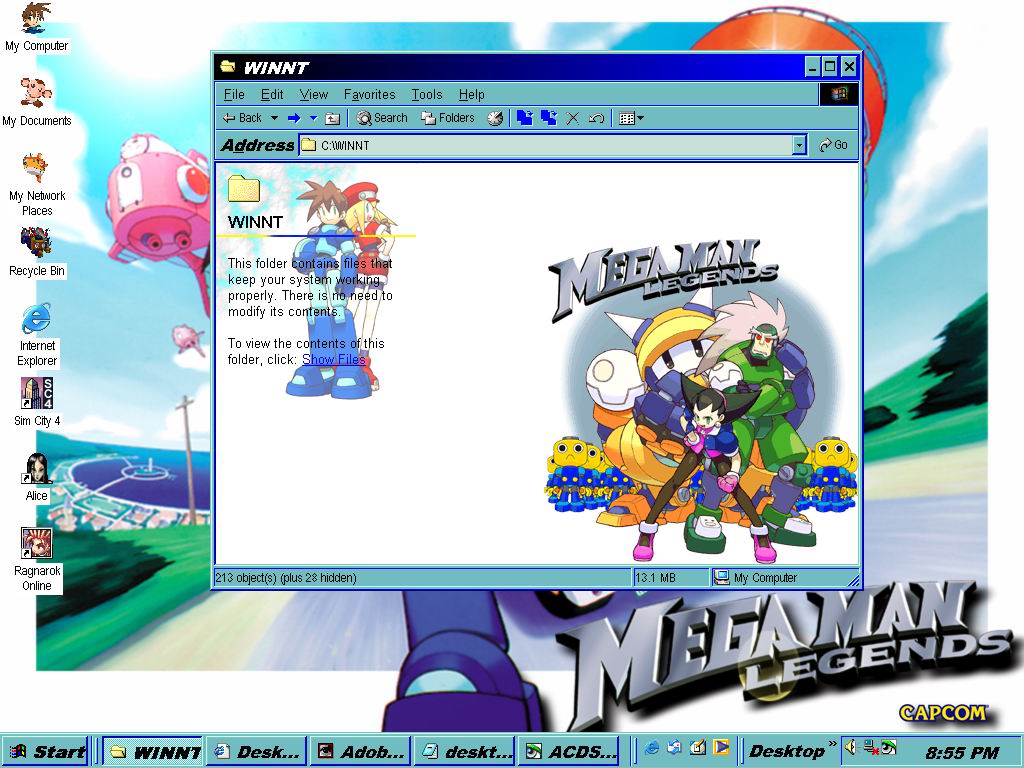Open the Tools menu
Screen dimensions: 1024x768
(427, 95)
